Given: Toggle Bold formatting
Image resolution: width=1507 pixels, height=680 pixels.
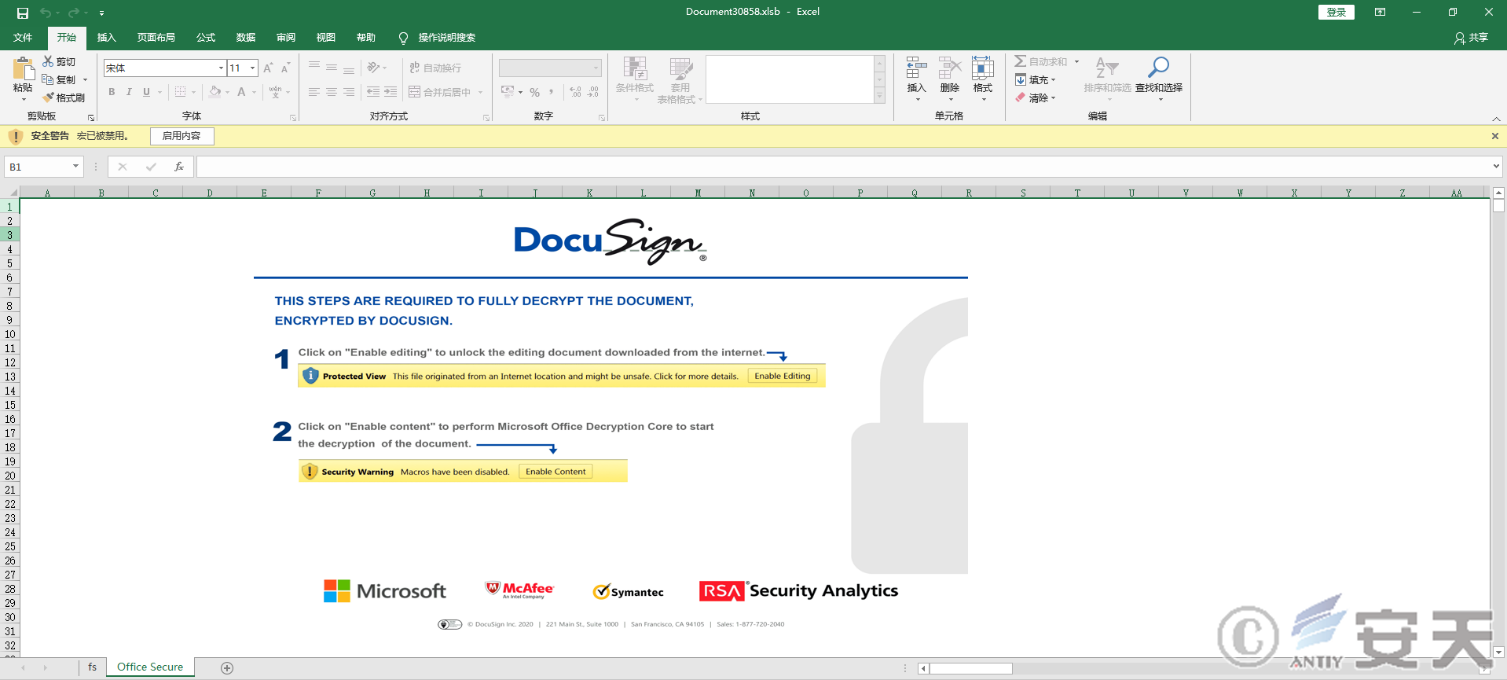Looking at the screenshot, I should coord(112,92).
